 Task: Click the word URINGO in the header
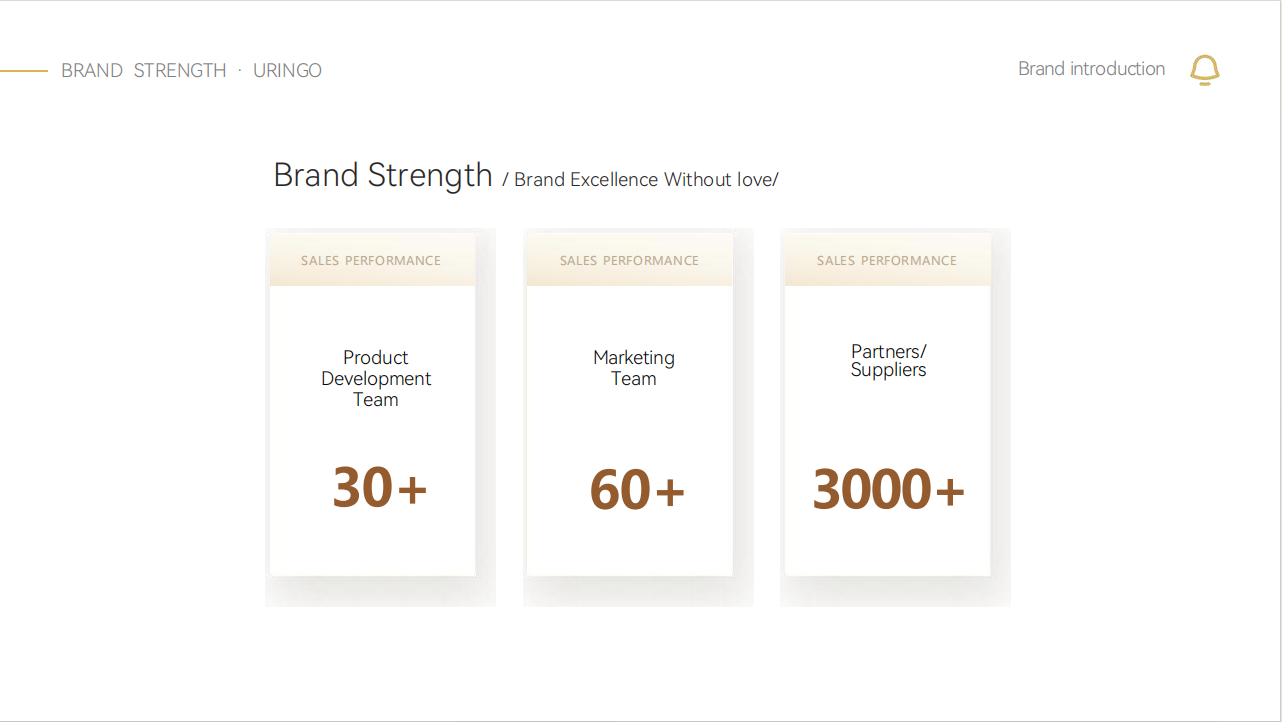(287, 71)
